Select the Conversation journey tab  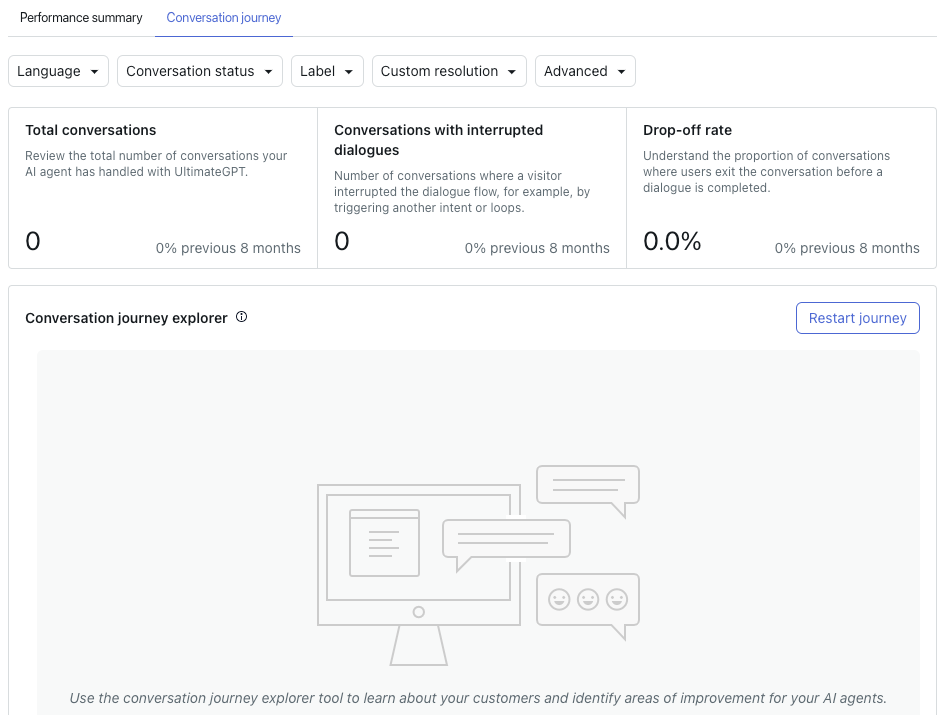(x=224, y=18)
